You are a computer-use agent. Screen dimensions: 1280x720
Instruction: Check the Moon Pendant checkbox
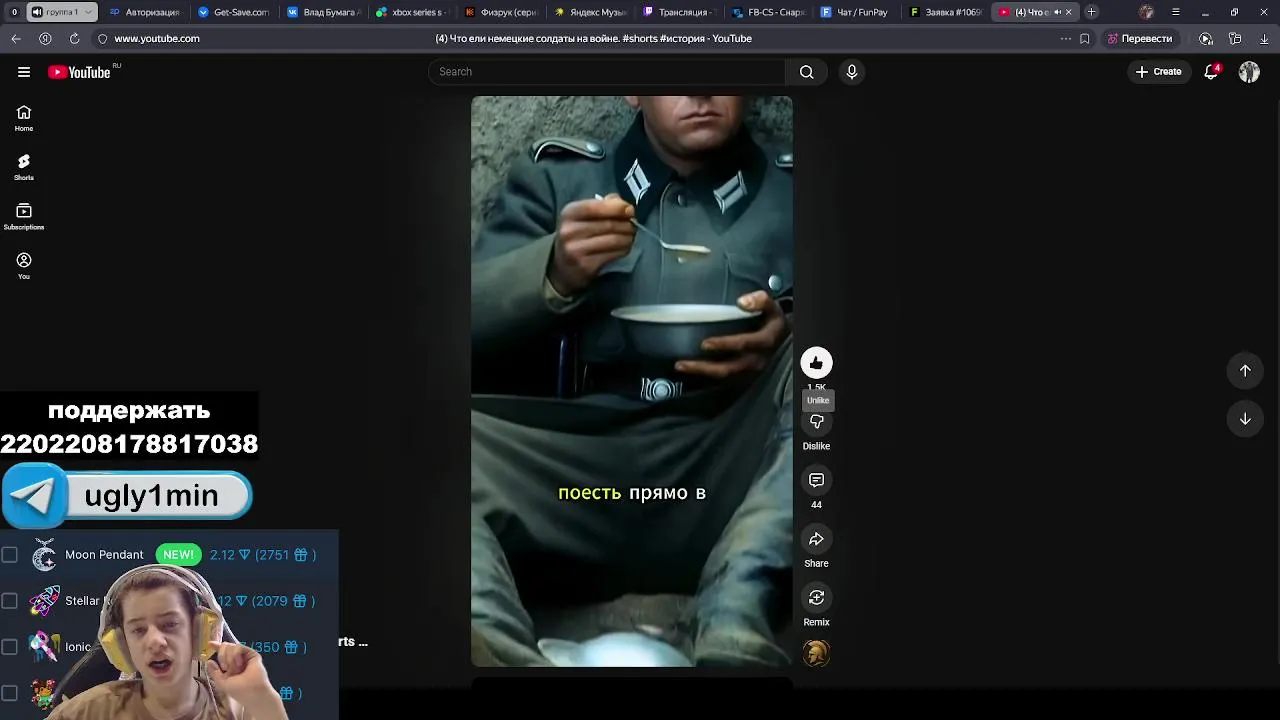[x=10, y=555]
